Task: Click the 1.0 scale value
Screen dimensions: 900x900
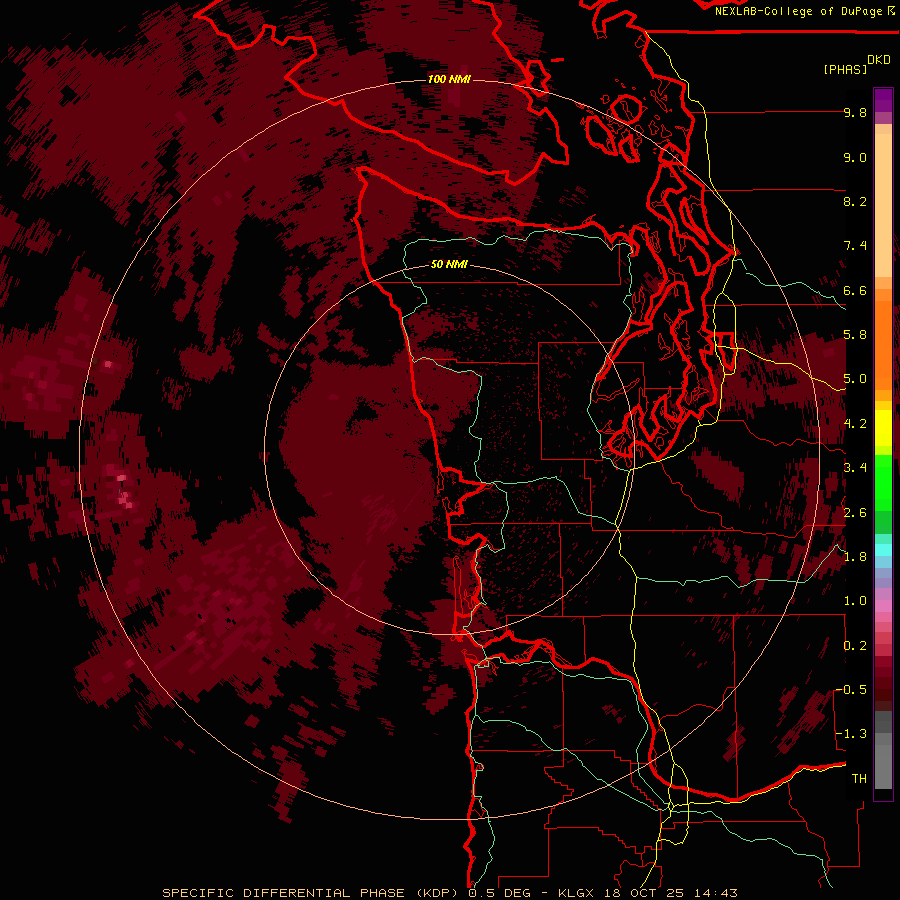Action: click(855, 601)
